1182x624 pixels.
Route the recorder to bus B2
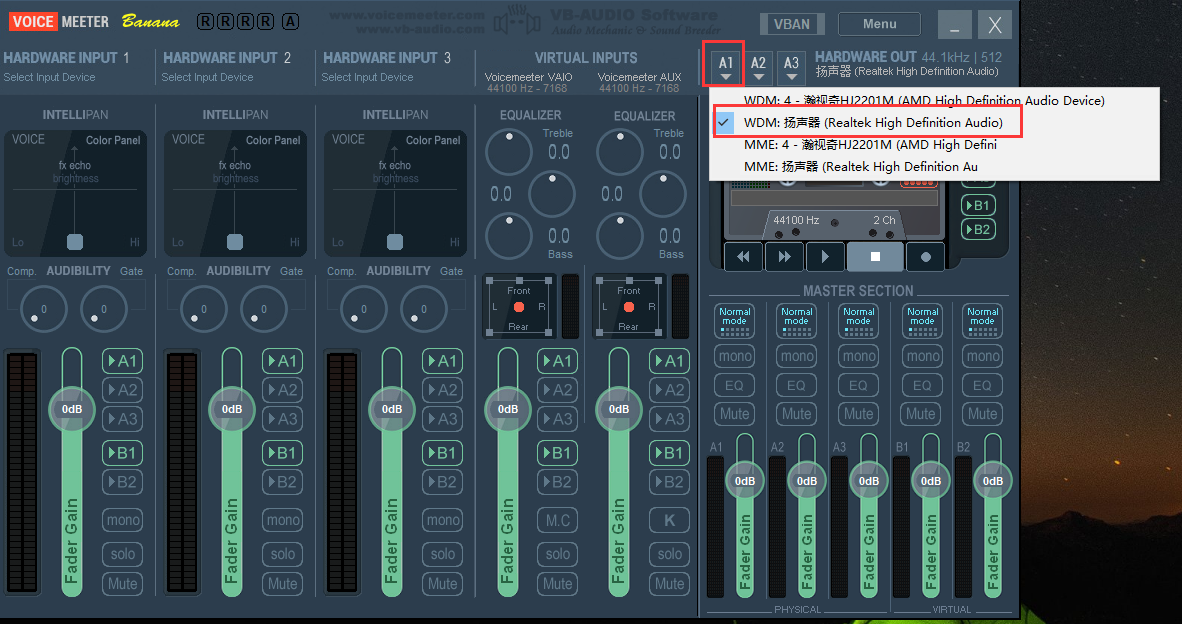[978, 229]
